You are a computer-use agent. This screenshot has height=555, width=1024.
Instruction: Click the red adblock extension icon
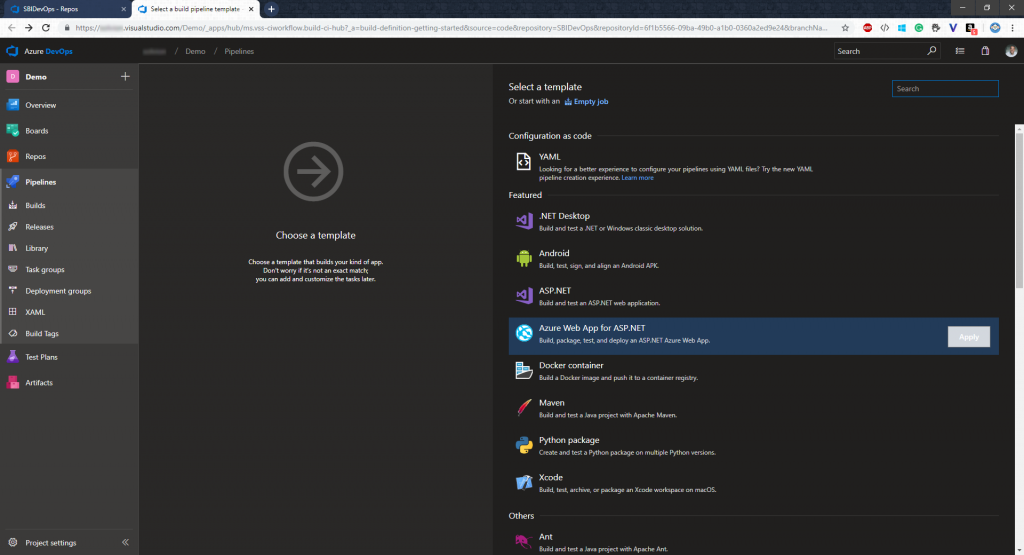[x=867, y=27]
